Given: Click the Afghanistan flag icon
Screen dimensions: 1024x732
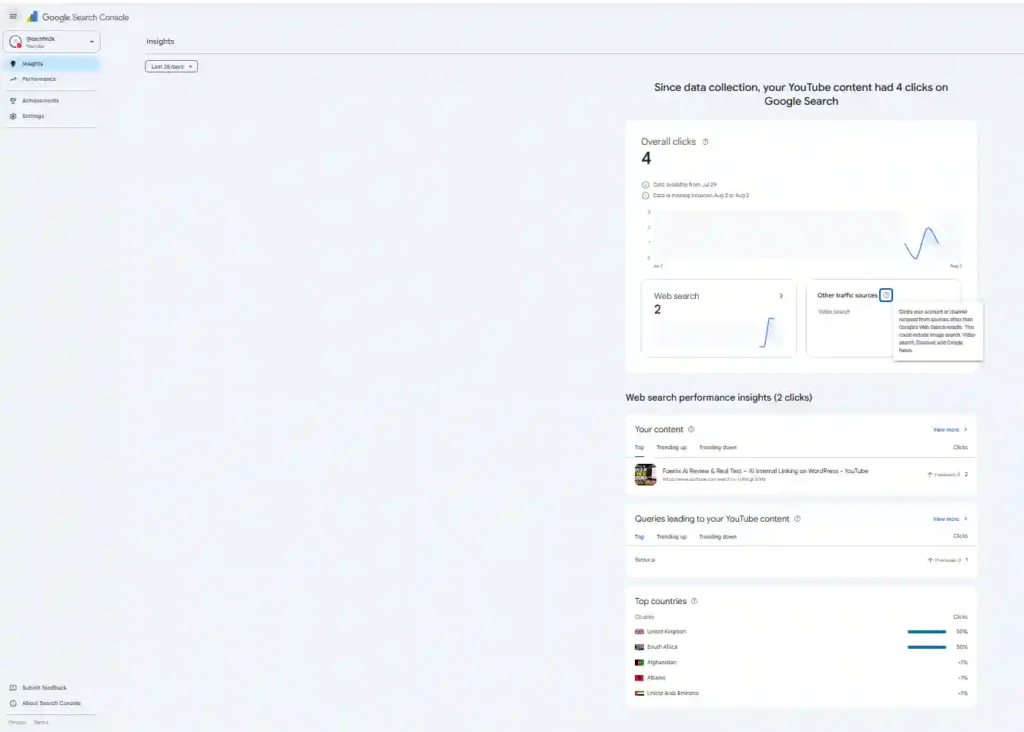Looking at the screenshot, I should click(x=639, y=662).
